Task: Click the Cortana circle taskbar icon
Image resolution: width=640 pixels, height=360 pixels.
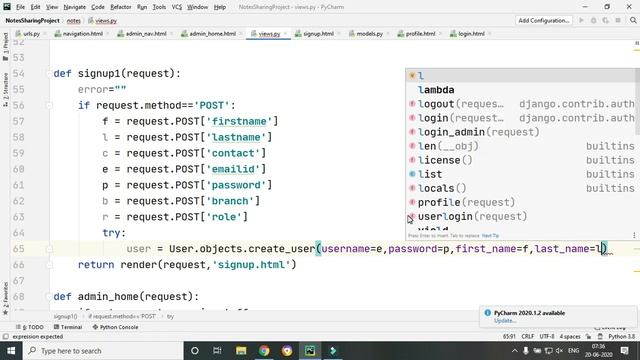Action: (x=195, y=351)
